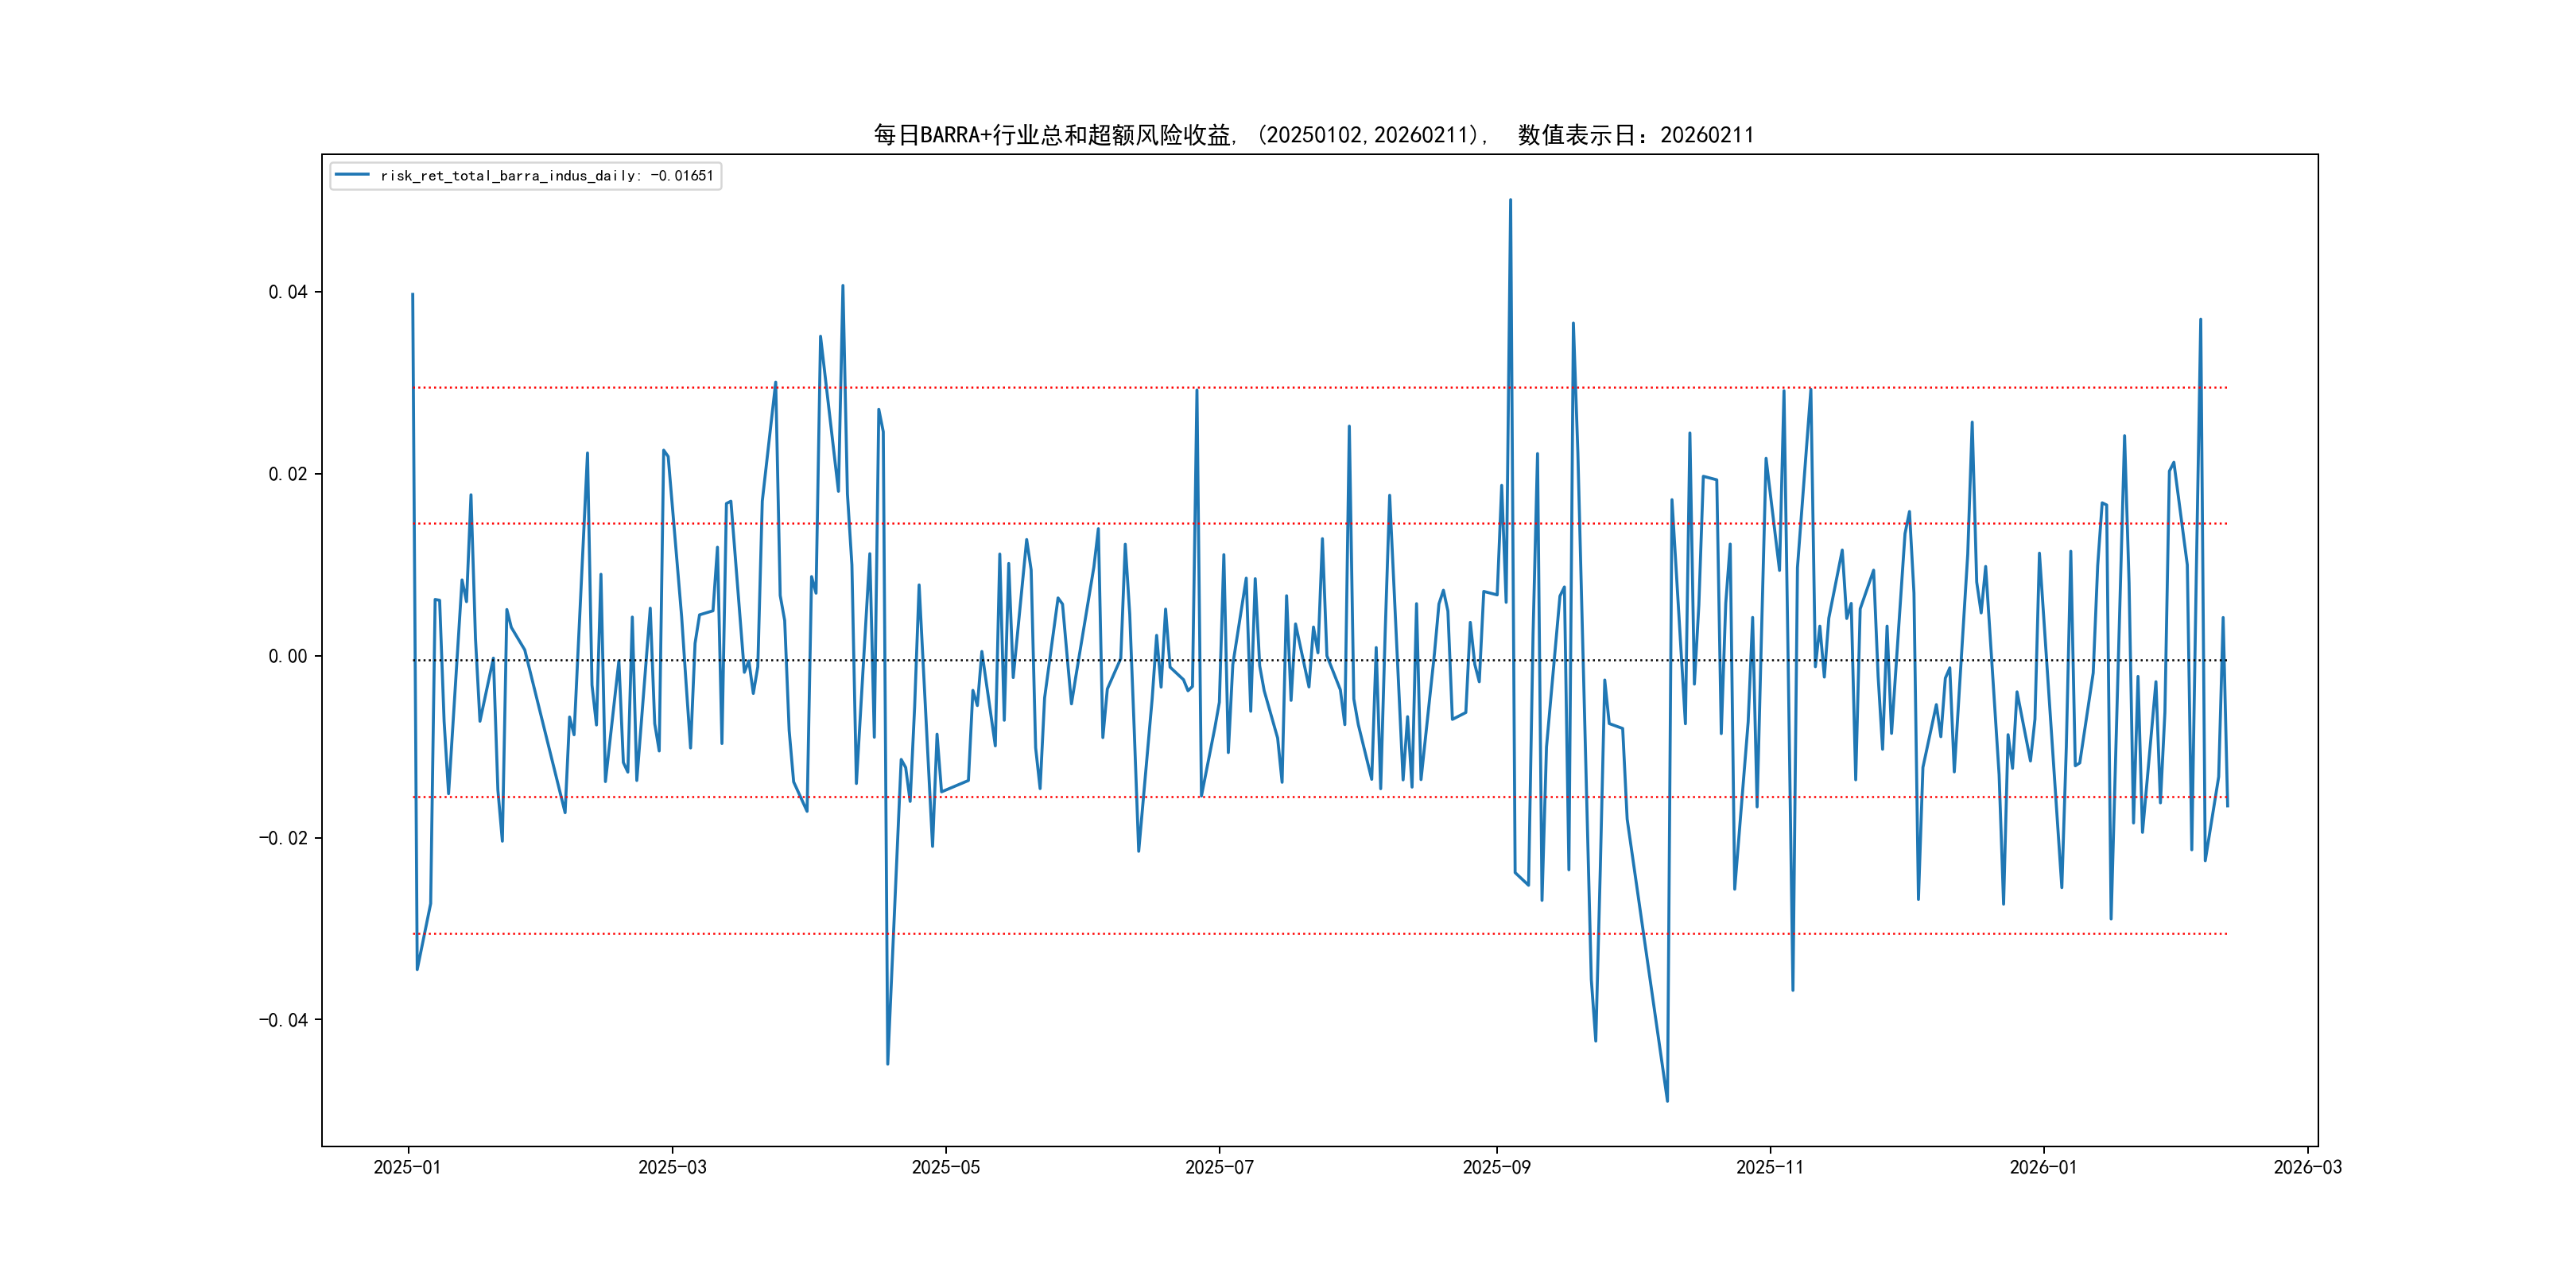Click the 2025-09 x-axis label
2576x1288 pixels.
coord(1496,1167)
